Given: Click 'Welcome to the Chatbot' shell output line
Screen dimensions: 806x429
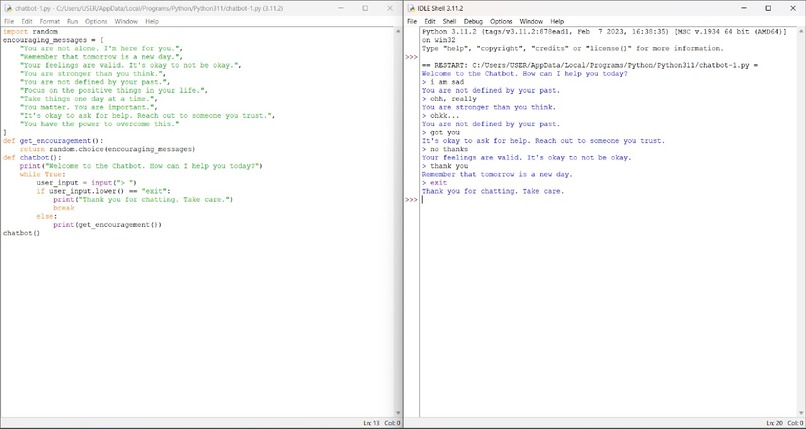Looking at the screenshot, I should (525, 73).
